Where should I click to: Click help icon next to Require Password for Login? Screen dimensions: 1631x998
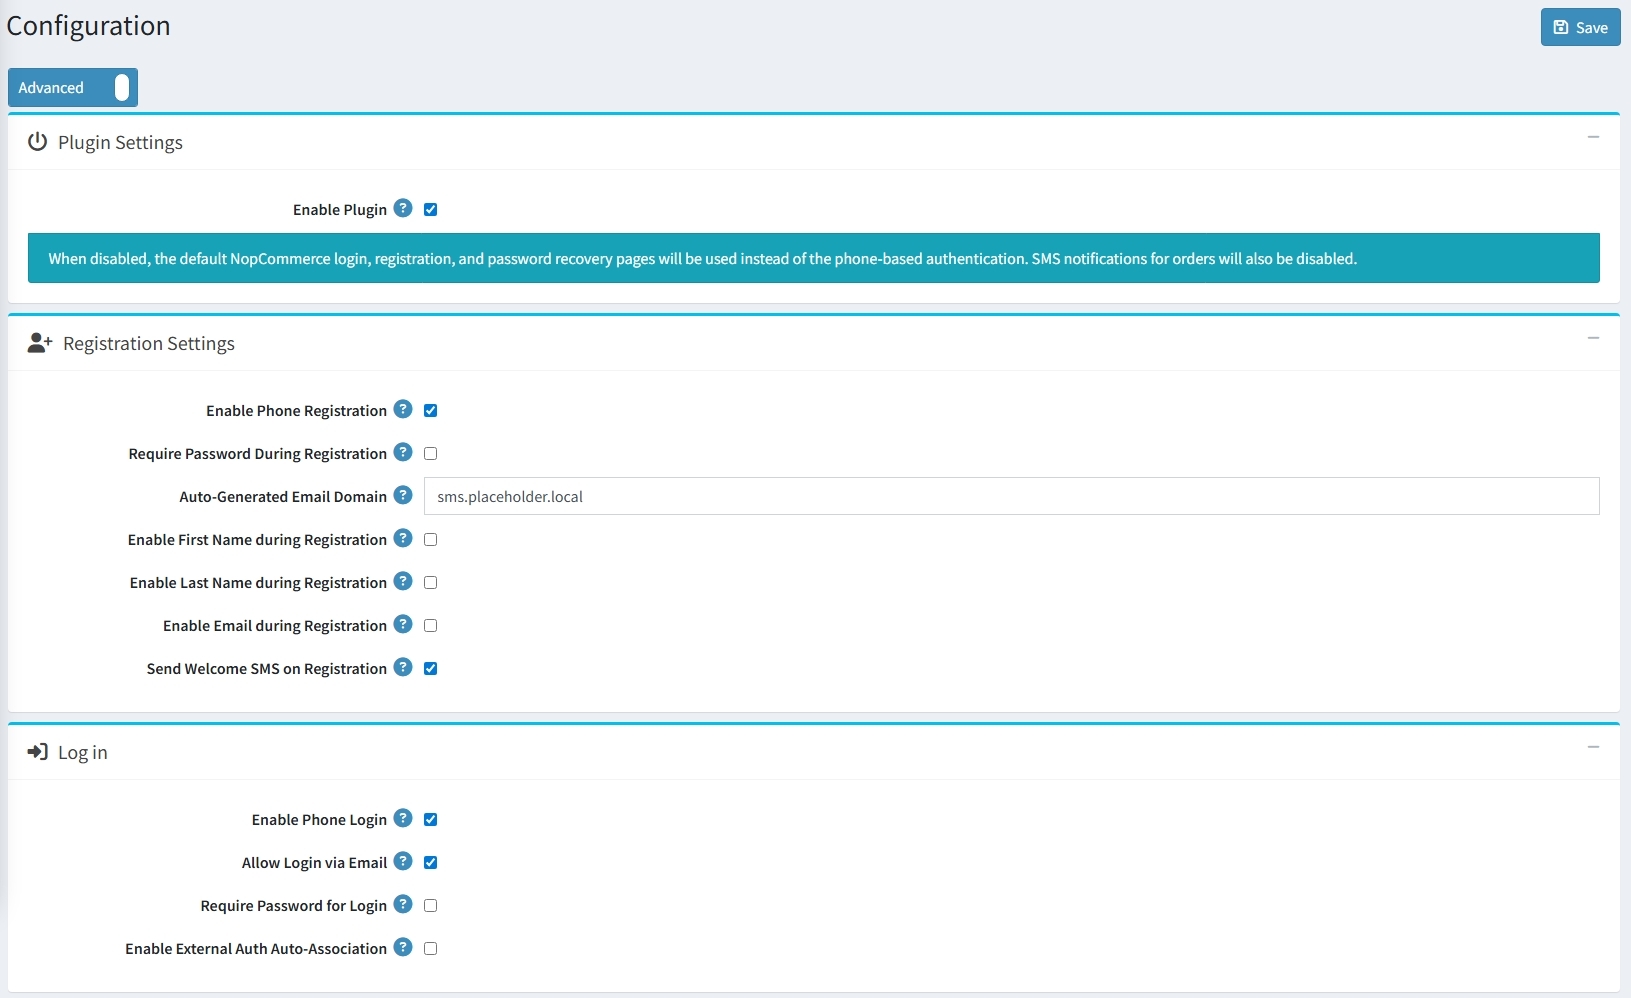click(403, 904)
